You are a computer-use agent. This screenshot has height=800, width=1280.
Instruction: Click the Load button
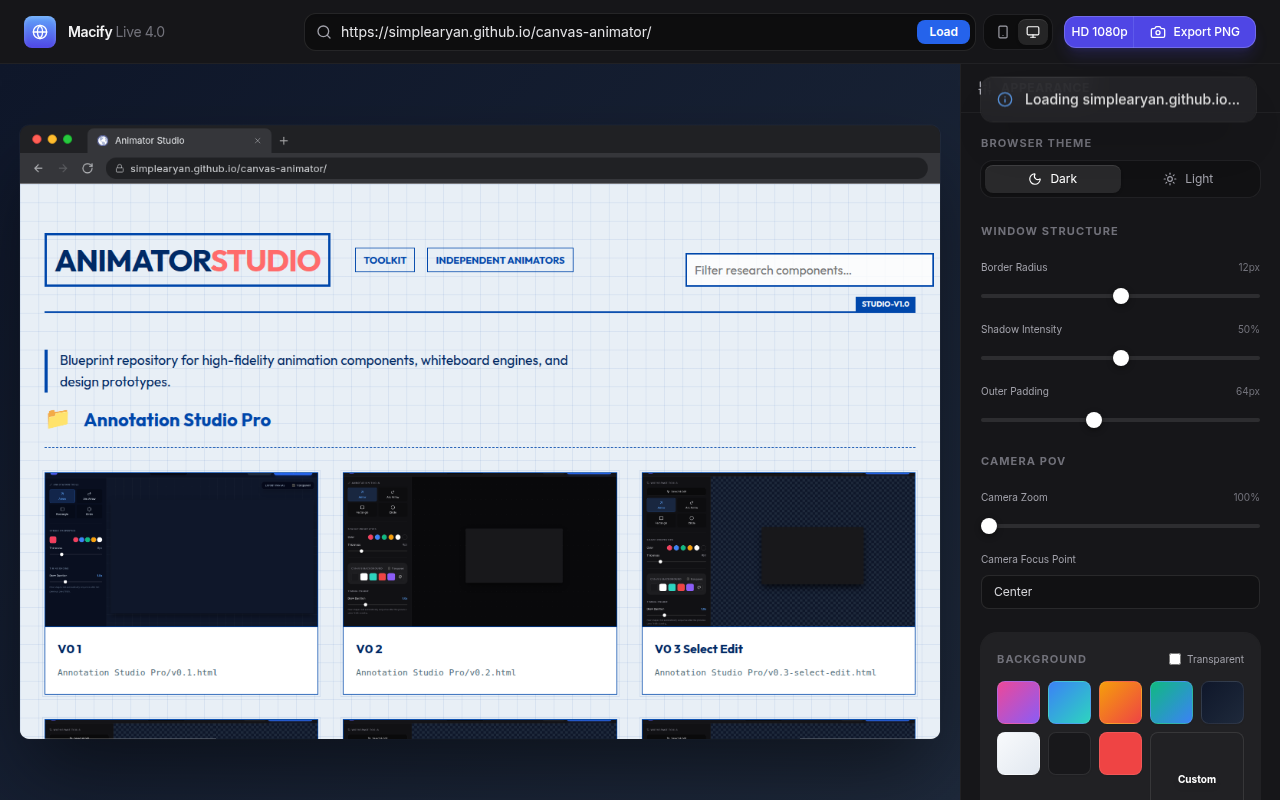click(x=943, y=32)
